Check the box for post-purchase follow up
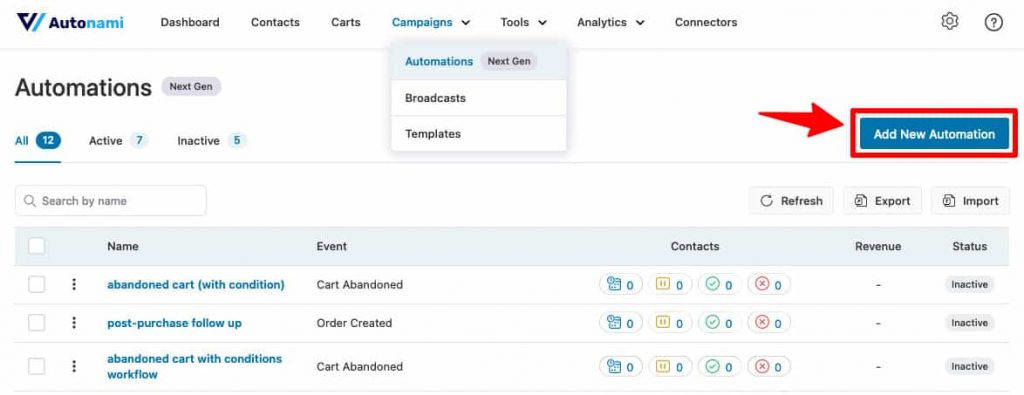 click(37, 323)
